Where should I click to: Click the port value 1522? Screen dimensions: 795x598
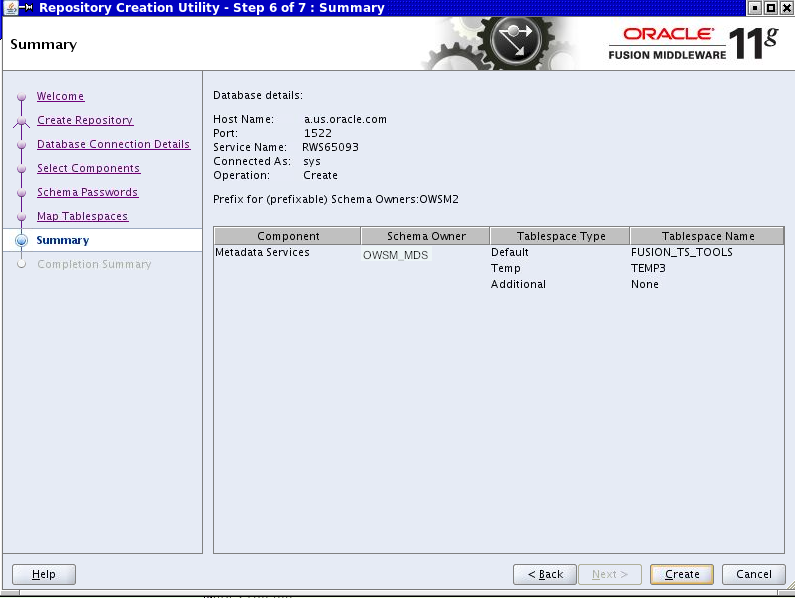[x=317, y=133]
